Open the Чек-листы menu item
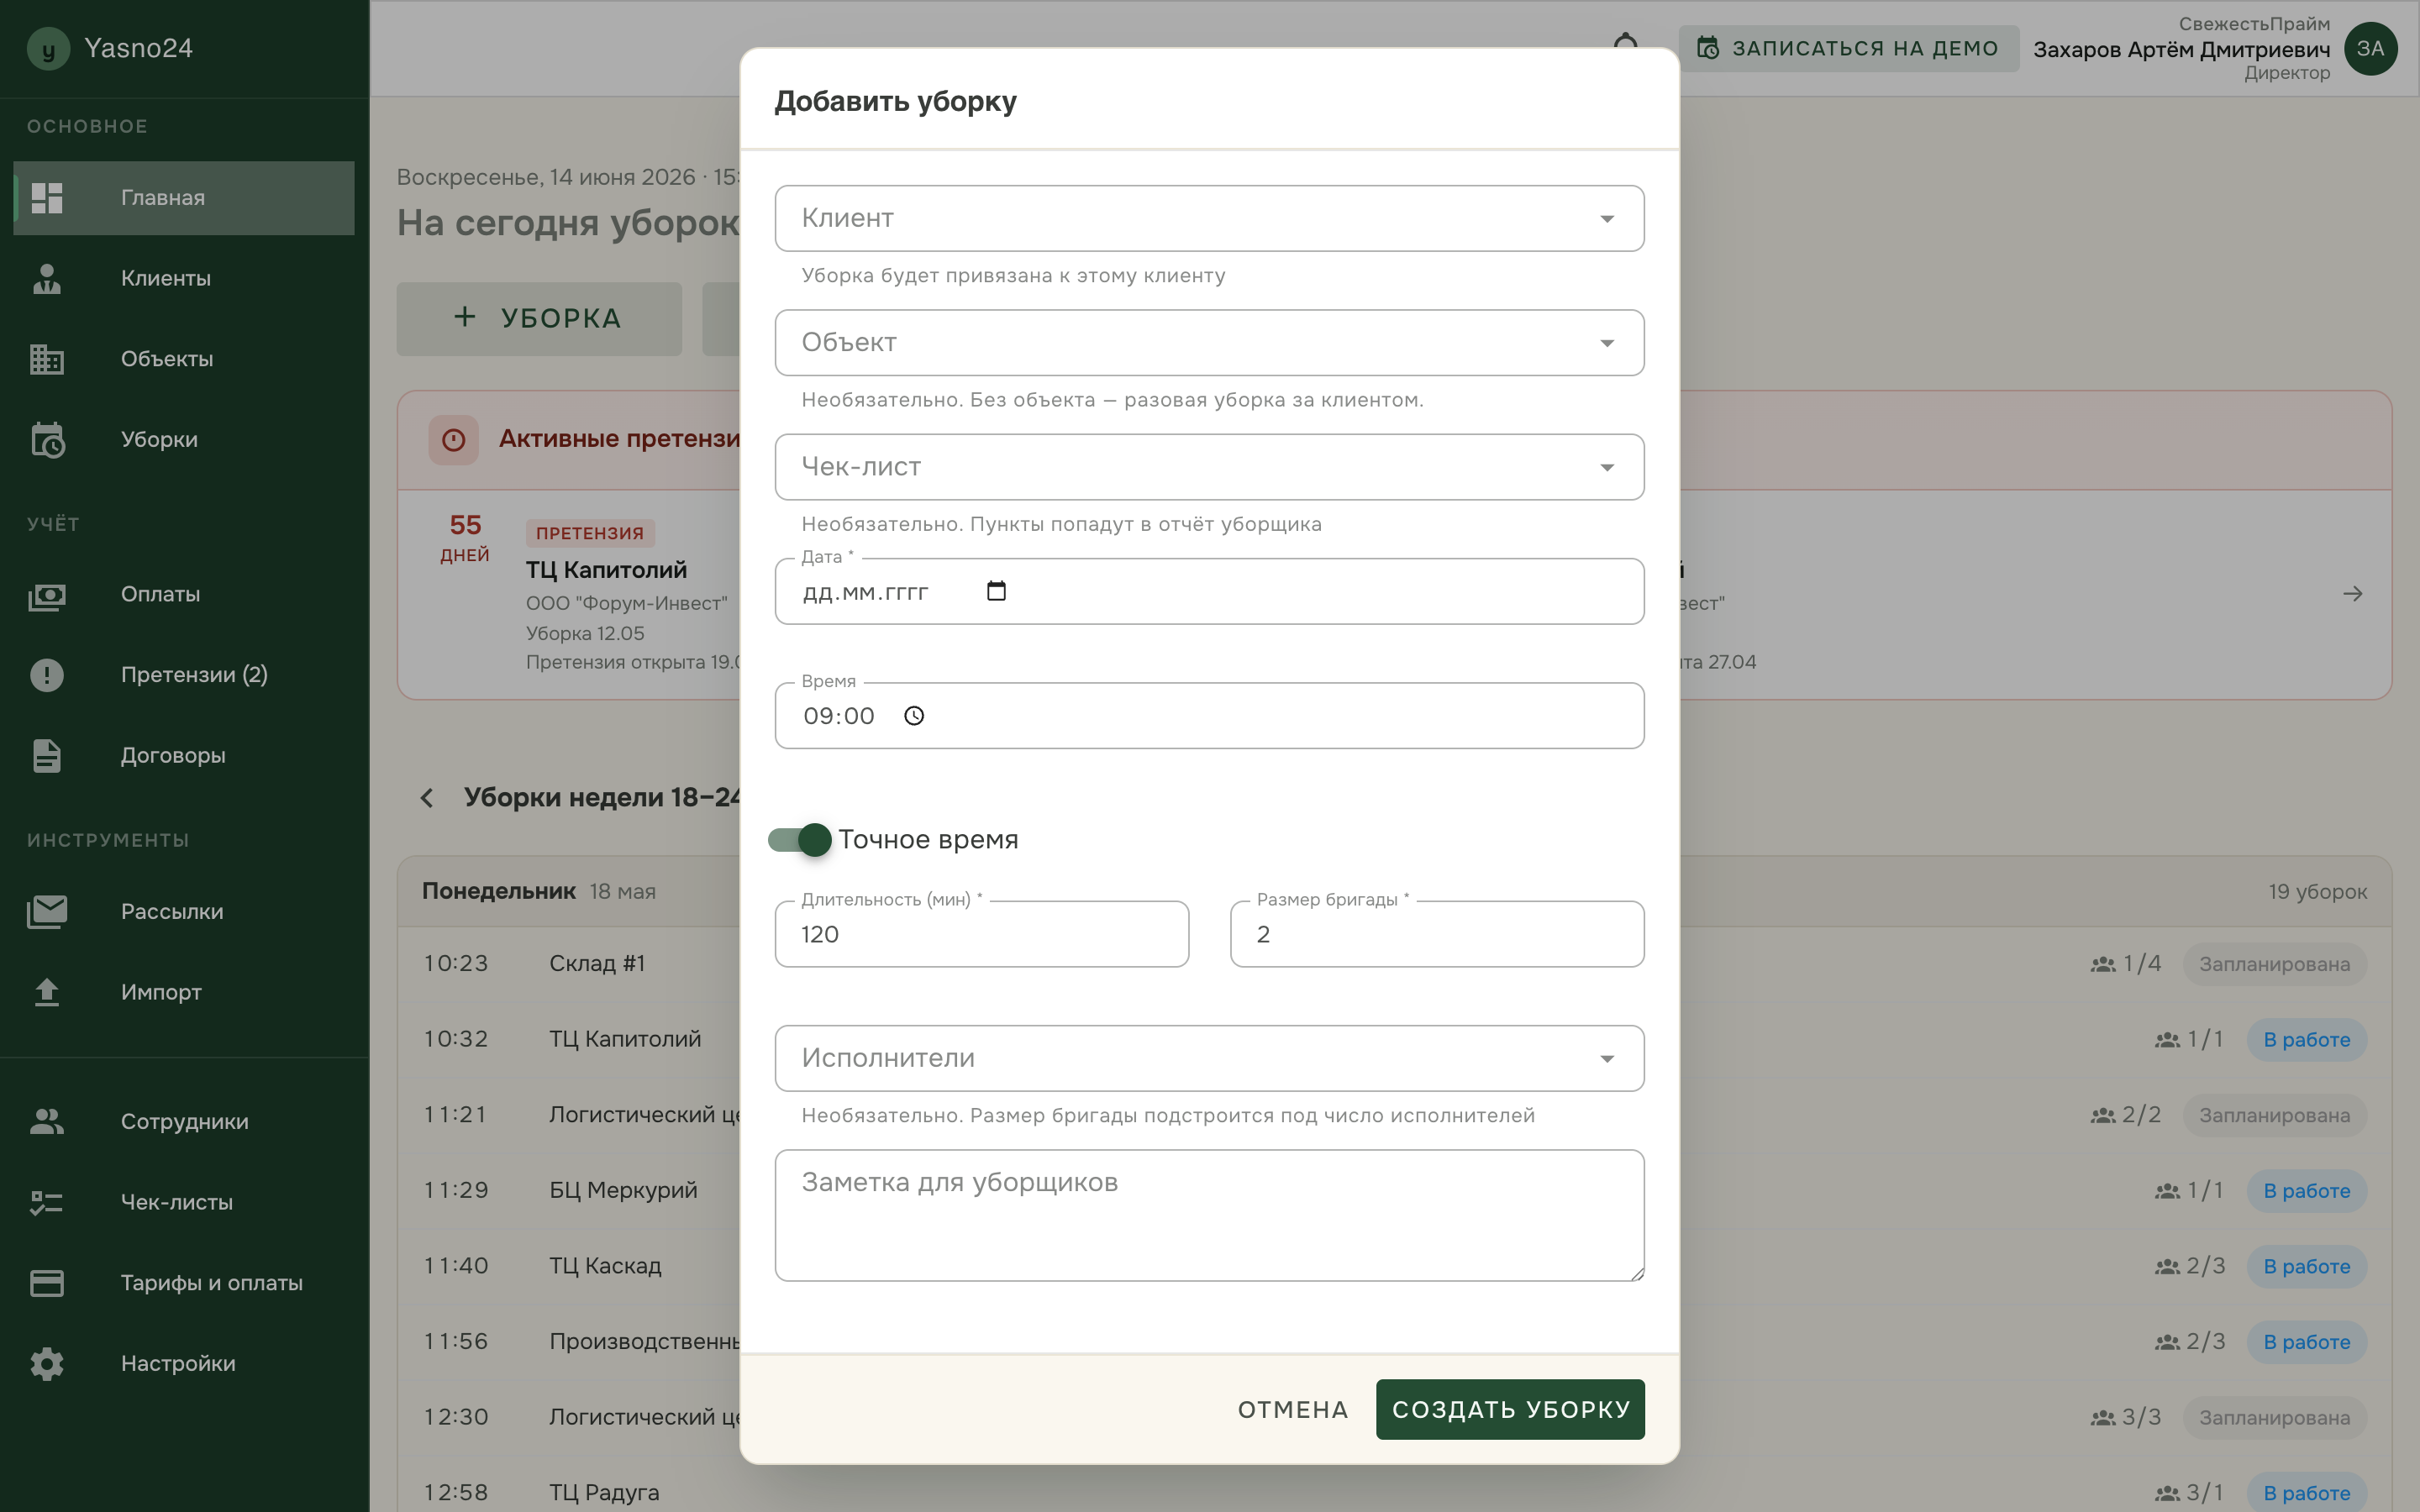 (184, 1202)
